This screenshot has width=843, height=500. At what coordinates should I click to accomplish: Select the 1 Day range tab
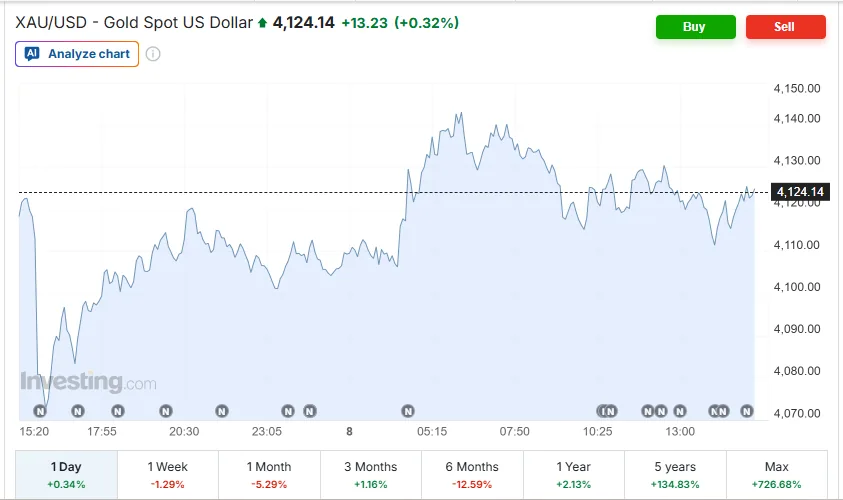click(x=66, y=475)
